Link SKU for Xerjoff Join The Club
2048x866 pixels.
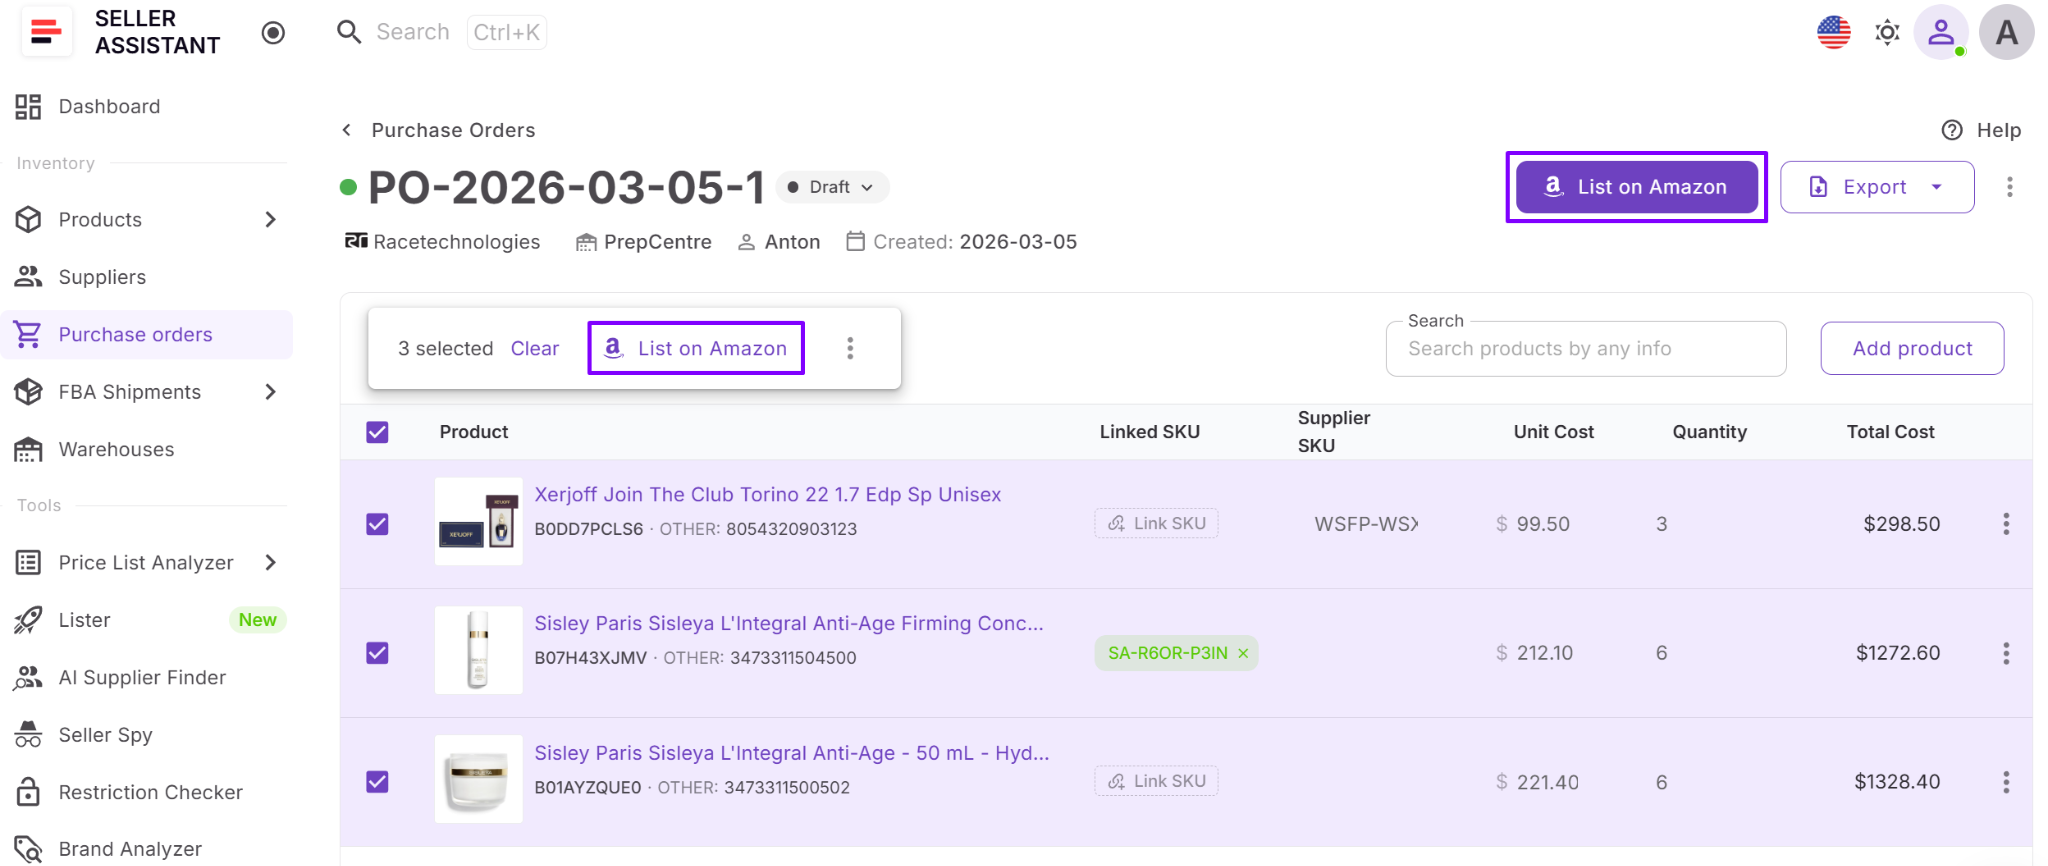point(1156,523)
